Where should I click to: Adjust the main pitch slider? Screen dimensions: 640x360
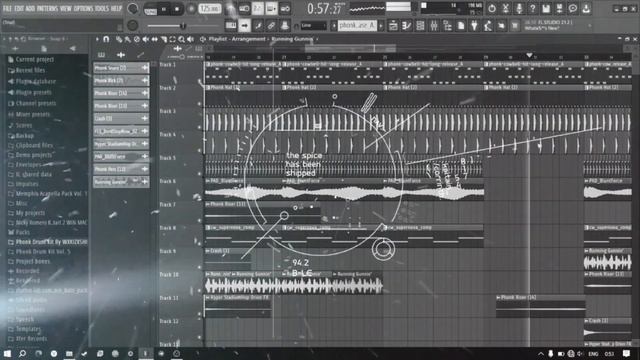pyautogui.click(x=183, y=26)
